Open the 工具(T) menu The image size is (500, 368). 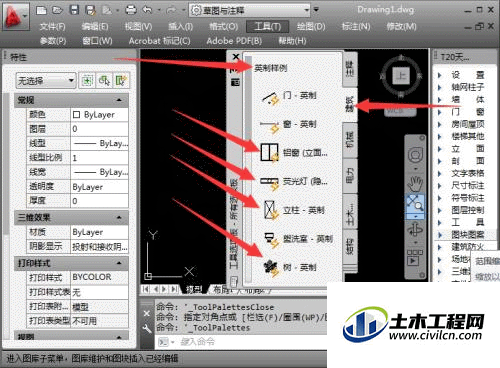coord(267,26)
